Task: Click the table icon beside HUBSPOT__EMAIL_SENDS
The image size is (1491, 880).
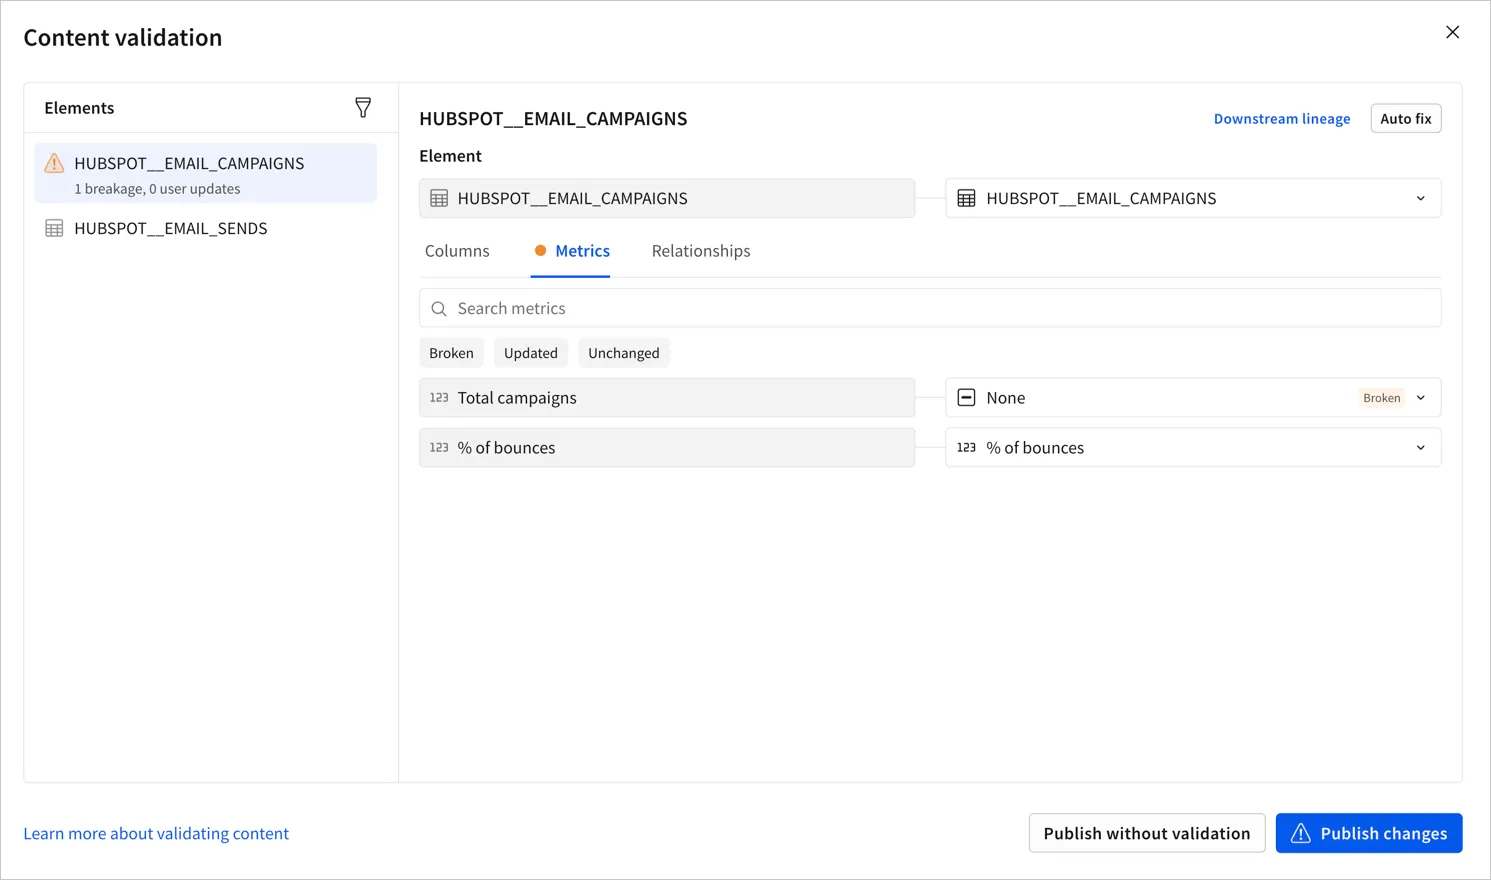Action: click(x=54, y=228)
